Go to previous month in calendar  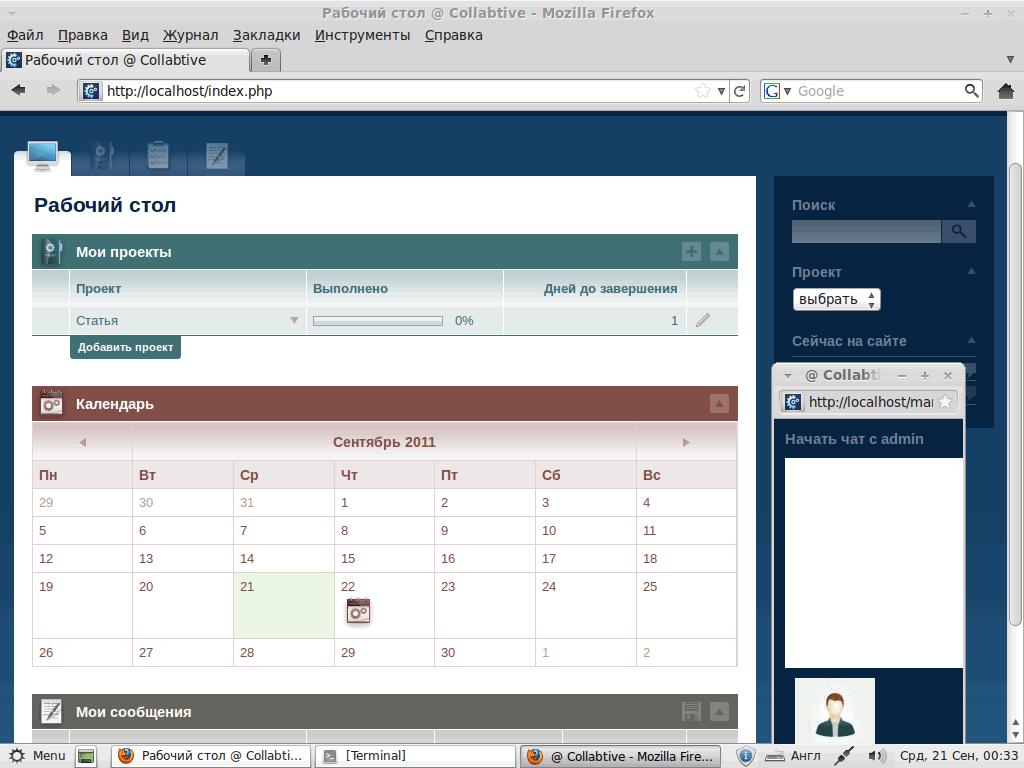(x=82, y=442)
